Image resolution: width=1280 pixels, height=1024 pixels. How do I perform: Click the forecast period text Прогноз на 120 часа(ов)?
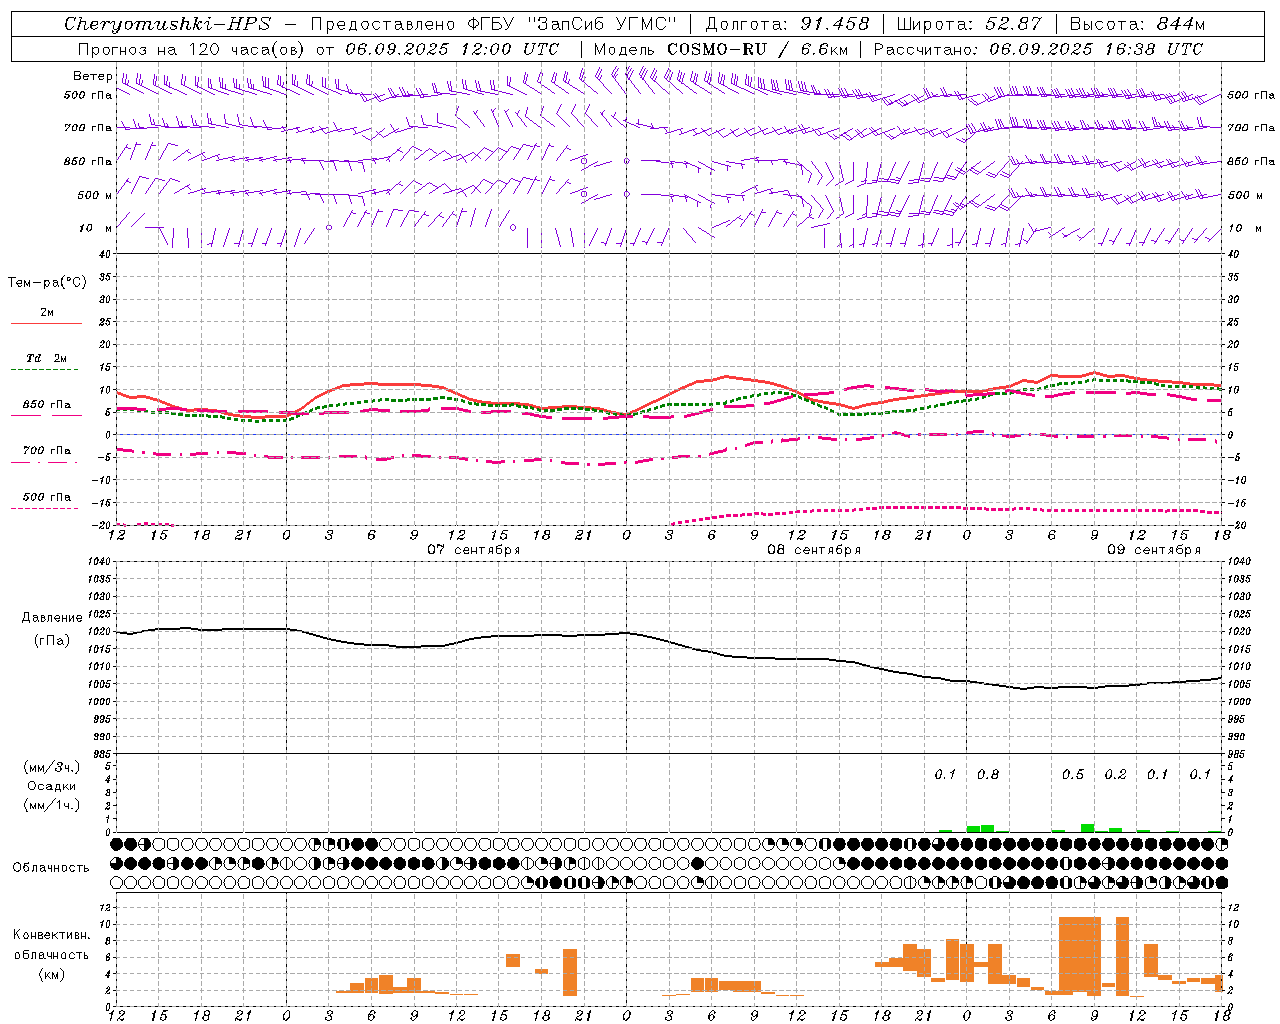[192, 49]
